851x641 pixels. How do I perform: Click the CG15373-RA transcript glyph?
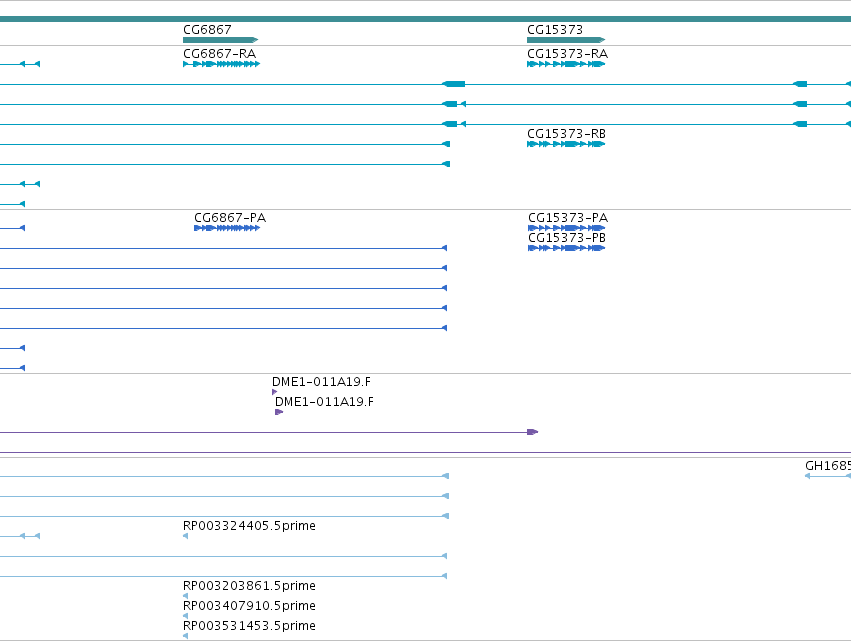coord(566,64)
